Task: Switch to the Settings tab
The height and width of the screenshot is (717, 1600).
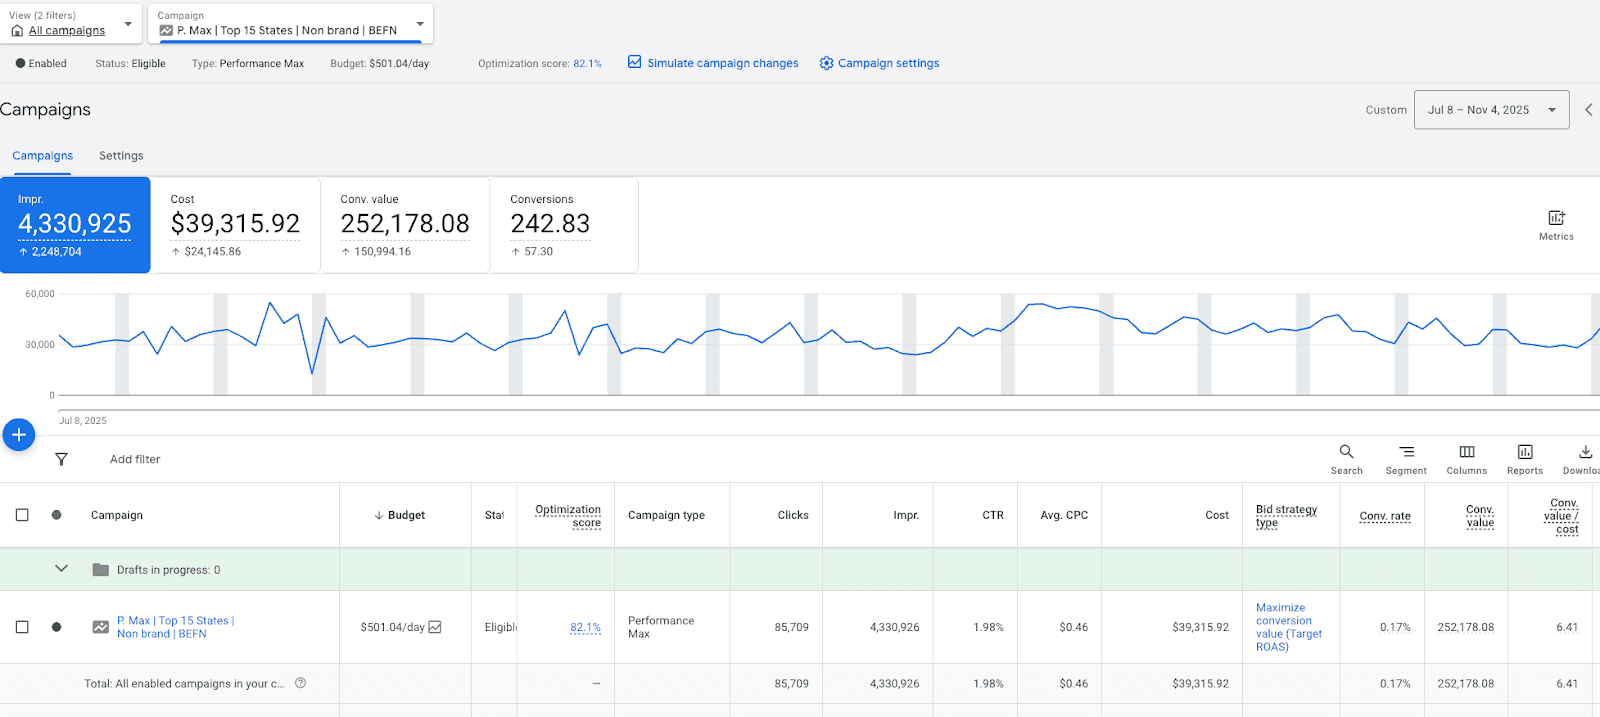Action: [121, 156]
